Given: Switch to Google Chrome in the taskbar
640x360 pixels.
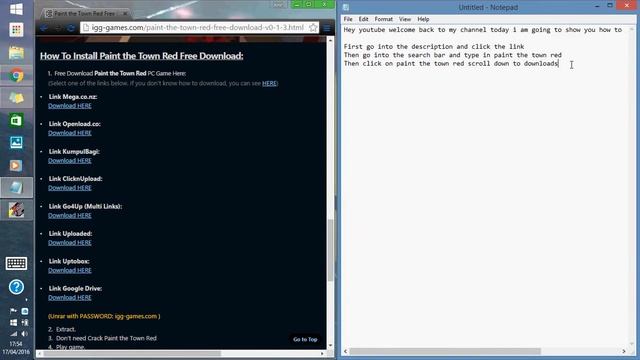Looking at the screenshot, I should (16, 76).
